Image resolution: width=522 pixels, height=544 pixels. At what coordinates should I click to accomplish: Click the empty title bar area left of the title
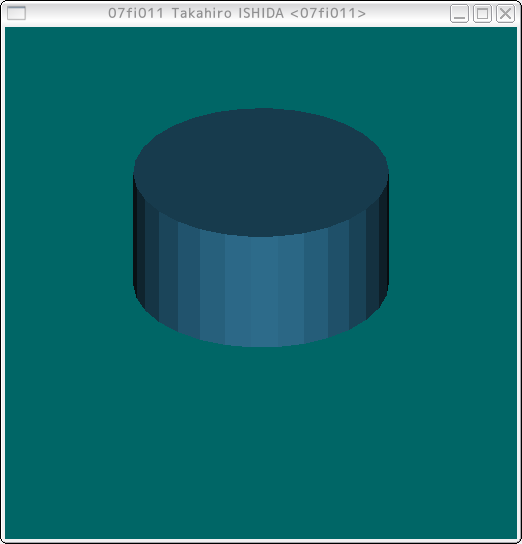(x=66, y=14)
